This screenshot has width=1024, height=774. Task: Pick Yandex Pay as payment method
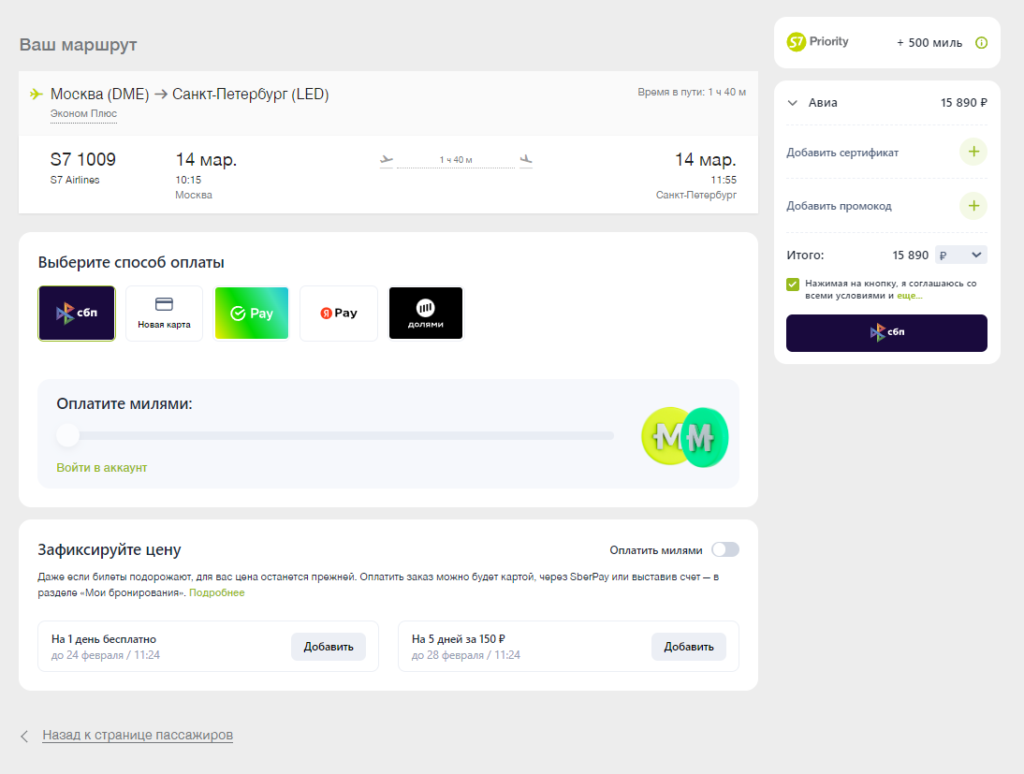coord(339,313)
